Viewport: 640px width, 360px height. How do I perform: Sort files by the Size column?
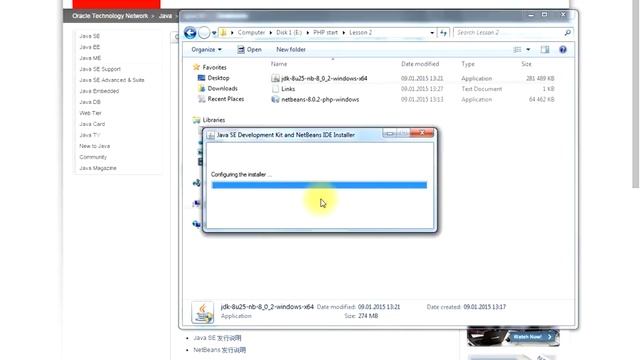526,64
